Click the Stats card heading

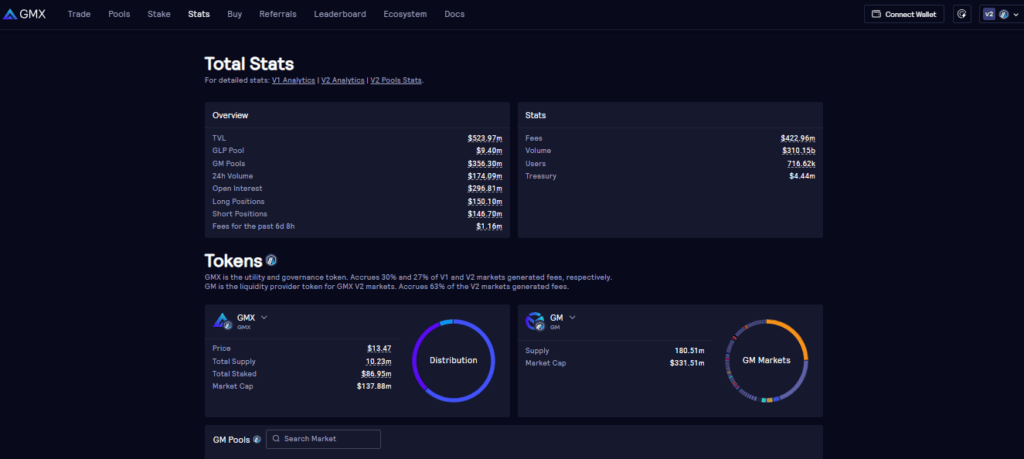(536, 116)
